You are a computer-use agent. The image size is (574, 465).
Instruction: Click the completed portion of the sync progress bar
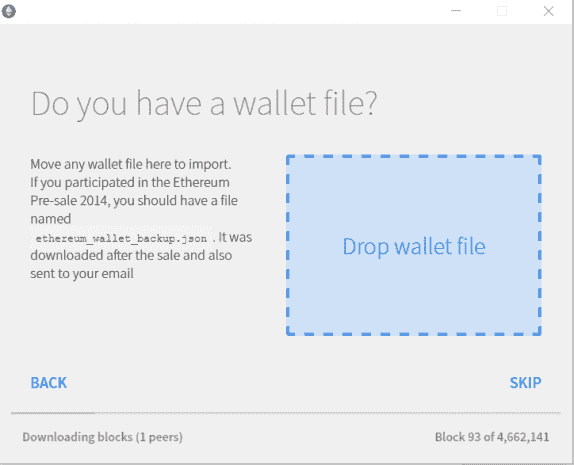coord(53,413)
